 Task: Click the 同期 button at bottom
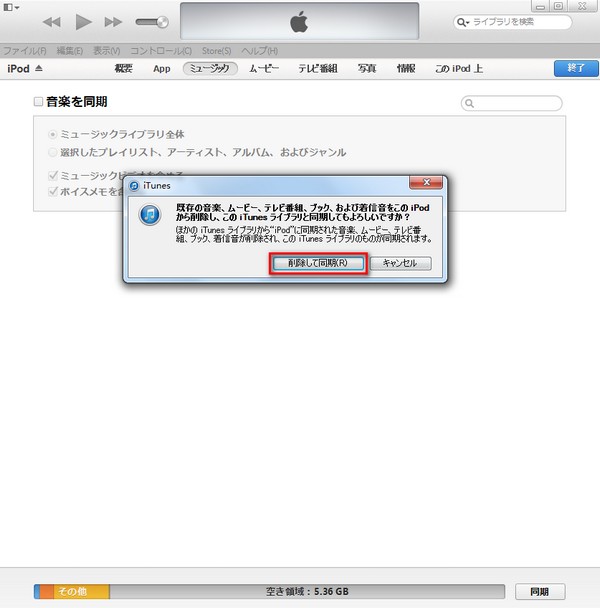(x=540, y=592)
